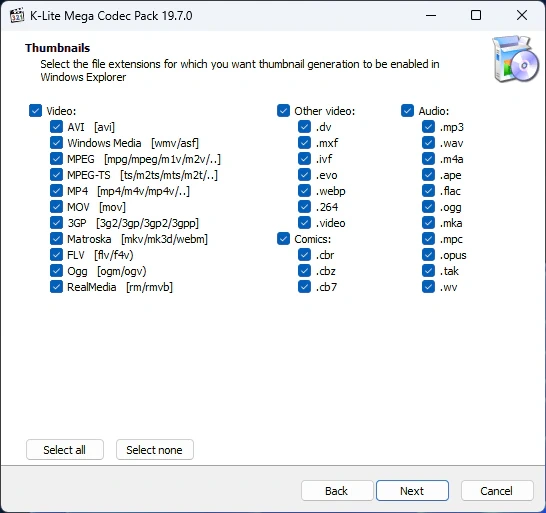The height and width of the screenshot is (513, 546).
Task: Uncheck the .cb7 checkbox
Action: pos(304,287)
